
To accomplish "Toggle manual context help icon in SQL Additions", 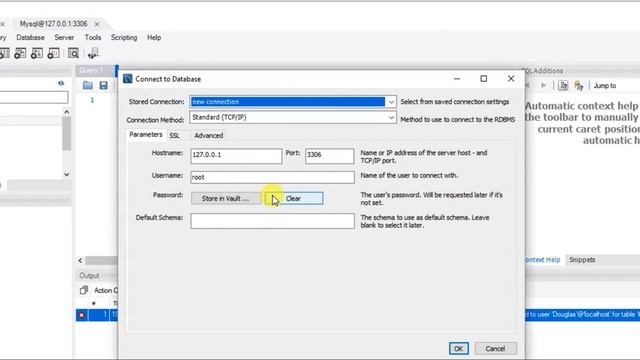I will [563, 85].
